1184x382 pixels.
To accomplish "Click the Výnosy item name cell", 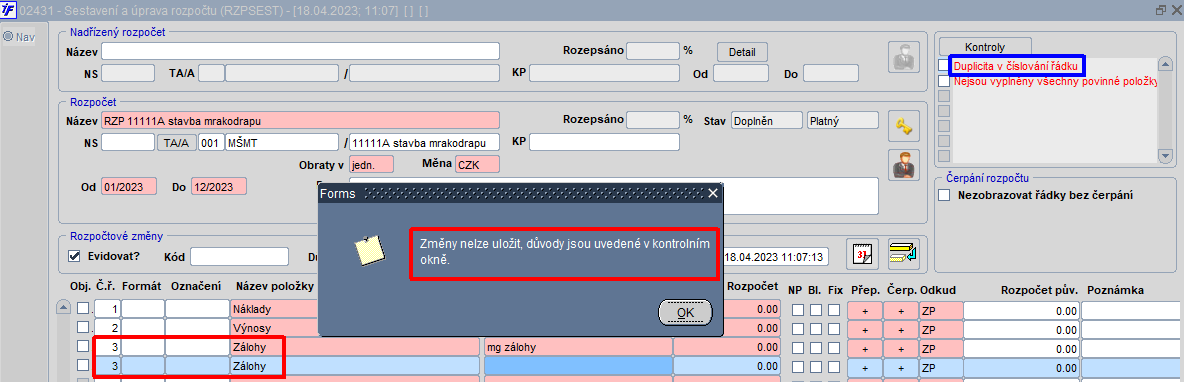I will click(275, 328).
